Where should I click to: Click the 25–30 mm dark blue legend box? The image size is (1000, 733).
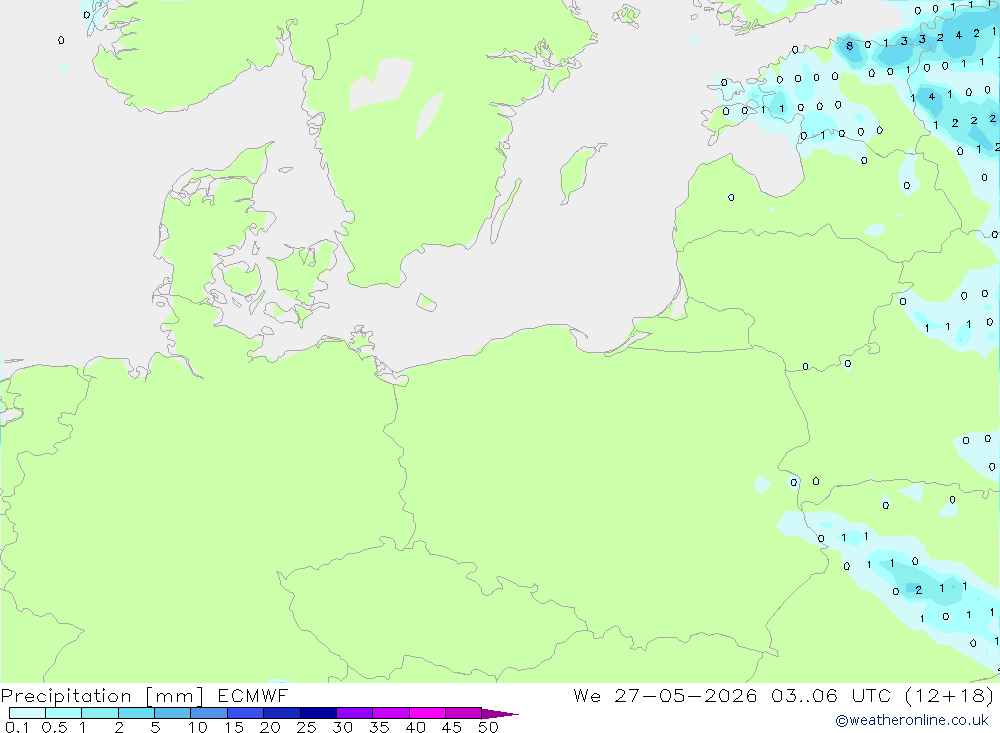[x=318, y=713]
